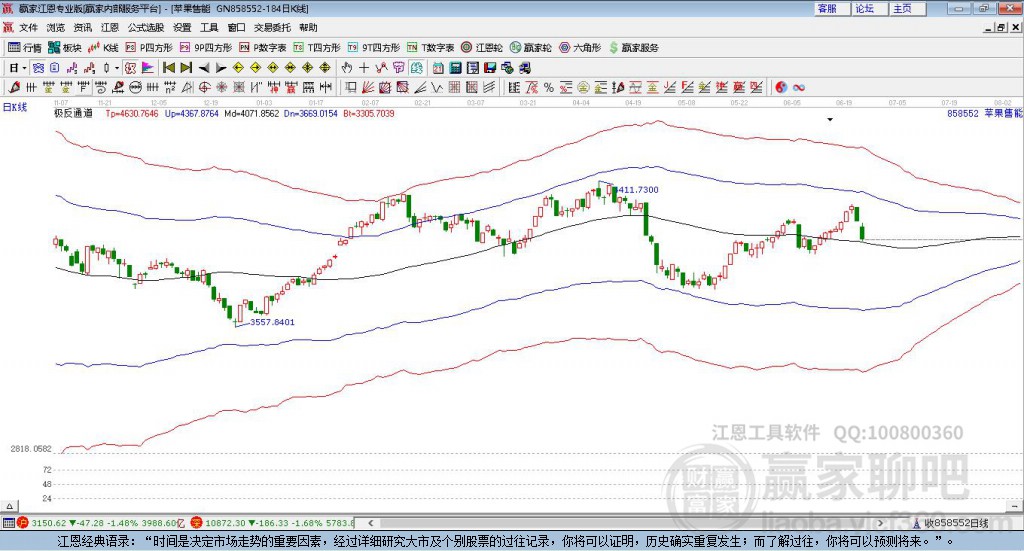Open the 板块 sector view
Screen dimensions: 1024x551
click(65, 48)
